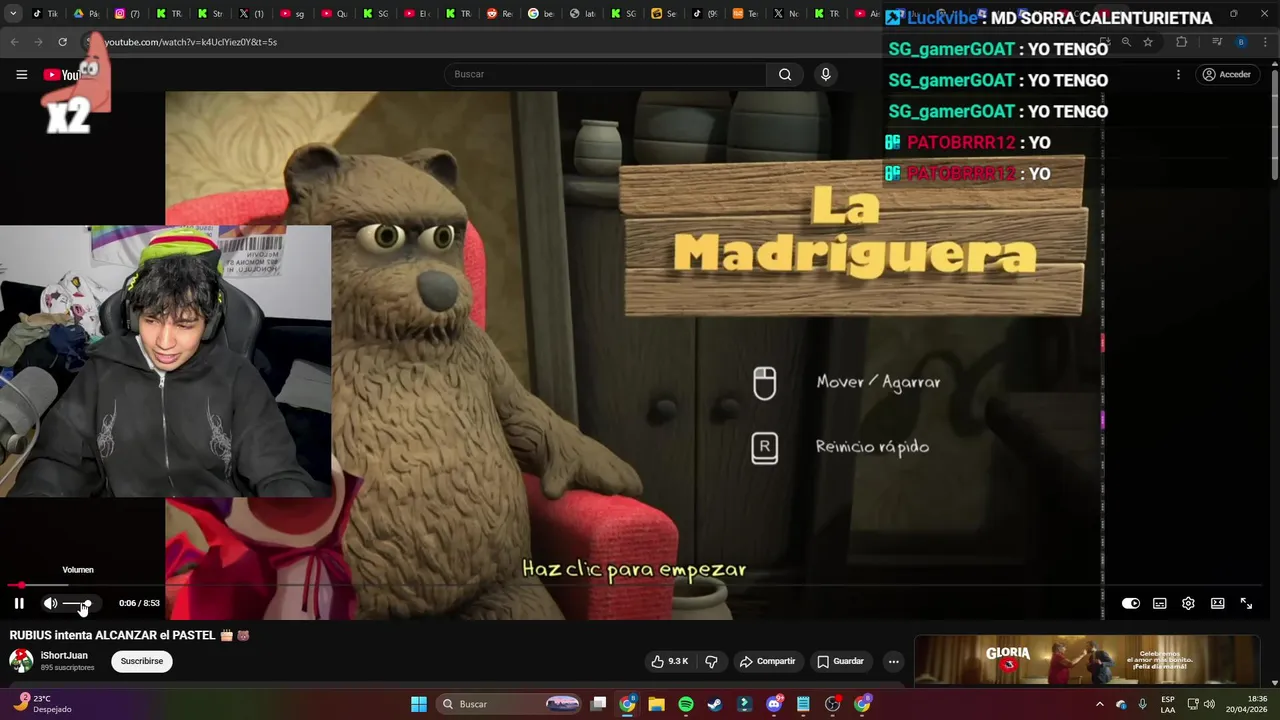Open the 23°C Despejado weather widget

click(x=42, y=704)
